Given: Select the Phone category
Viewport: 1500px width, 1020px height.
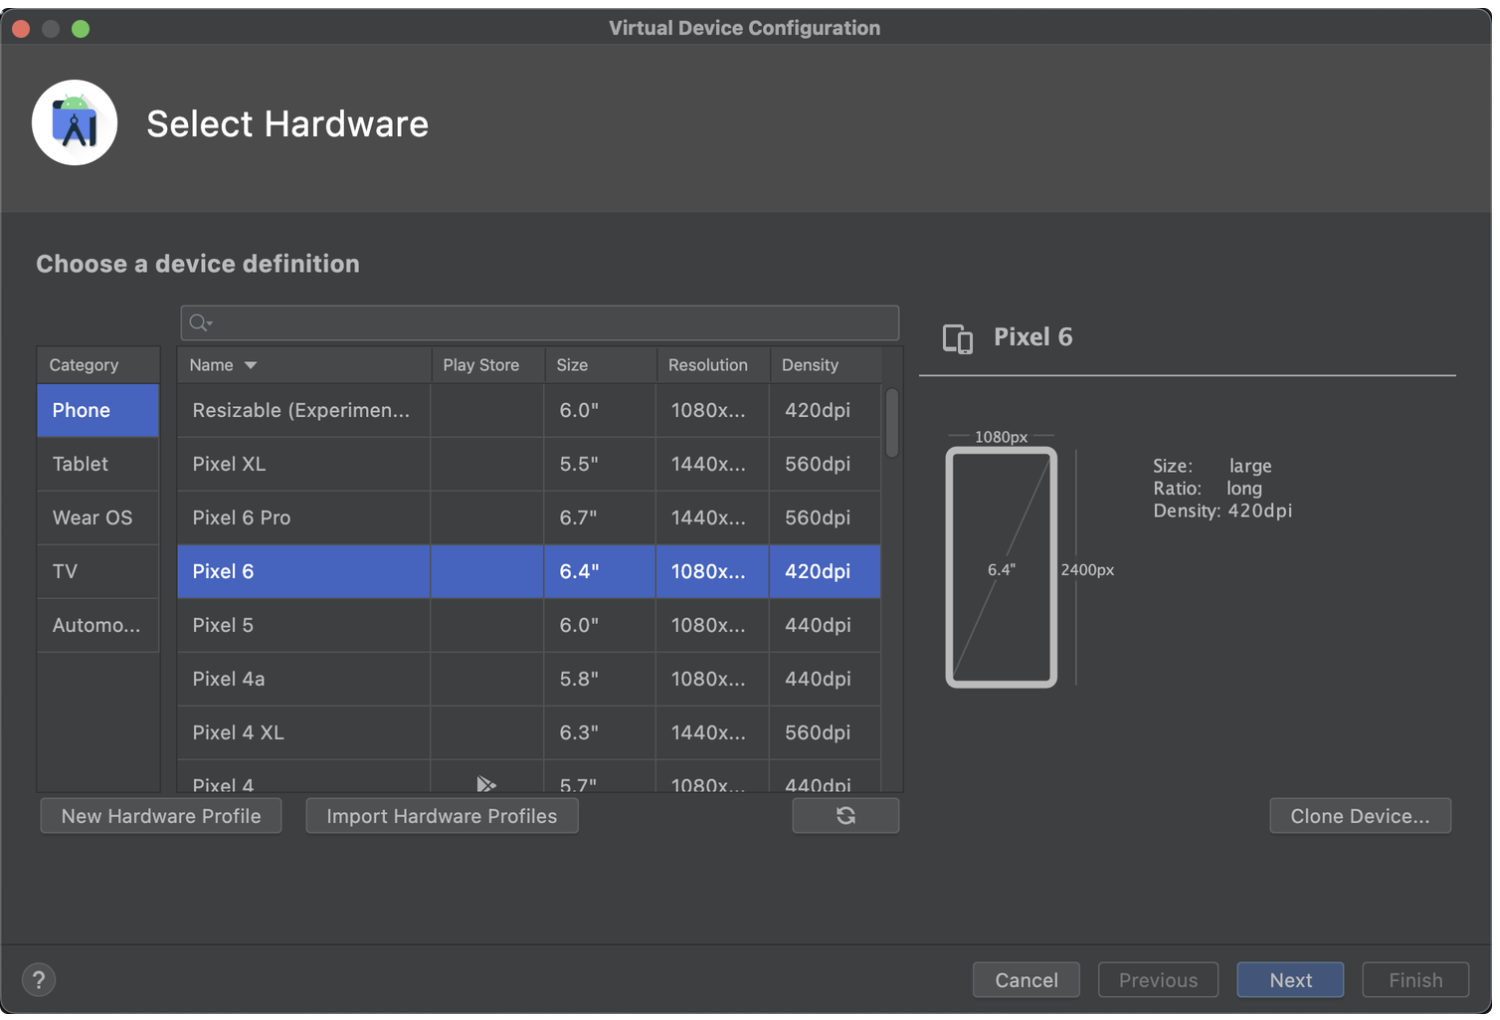Looking at the screenshot, I should [98, 410].
